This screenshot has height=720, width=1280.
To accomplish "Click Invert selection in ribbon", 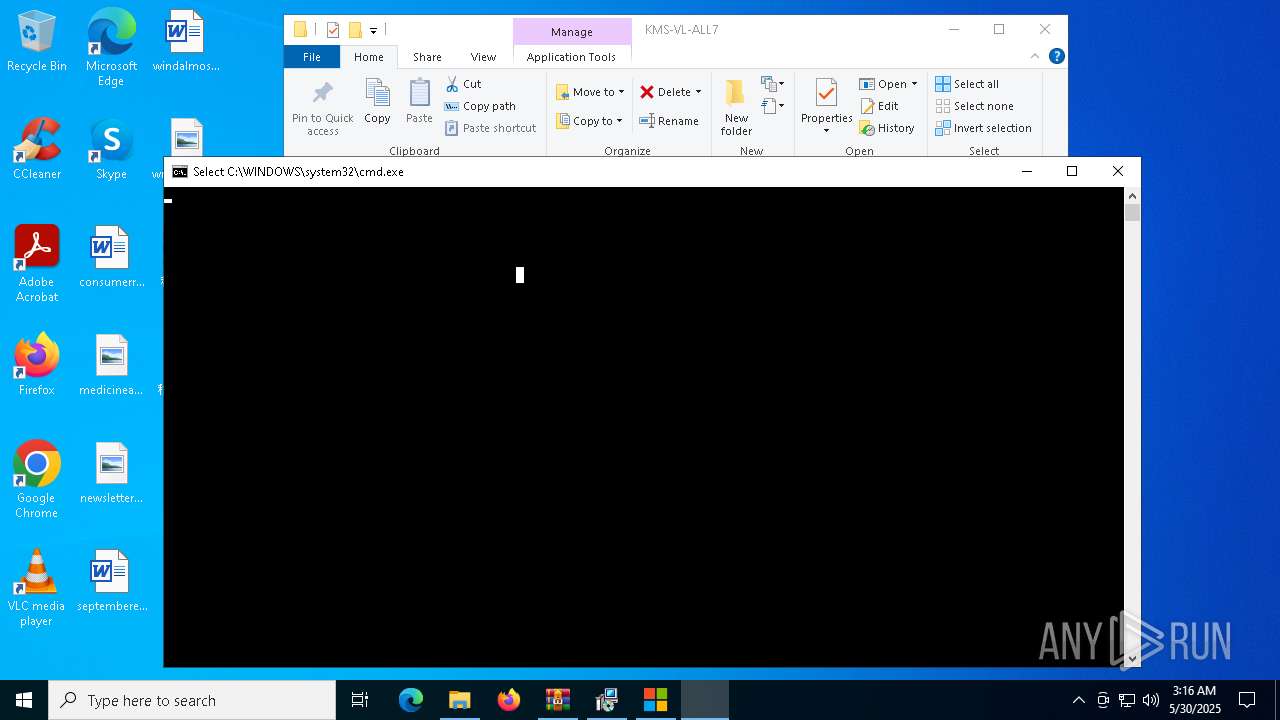I will [983, 128].
